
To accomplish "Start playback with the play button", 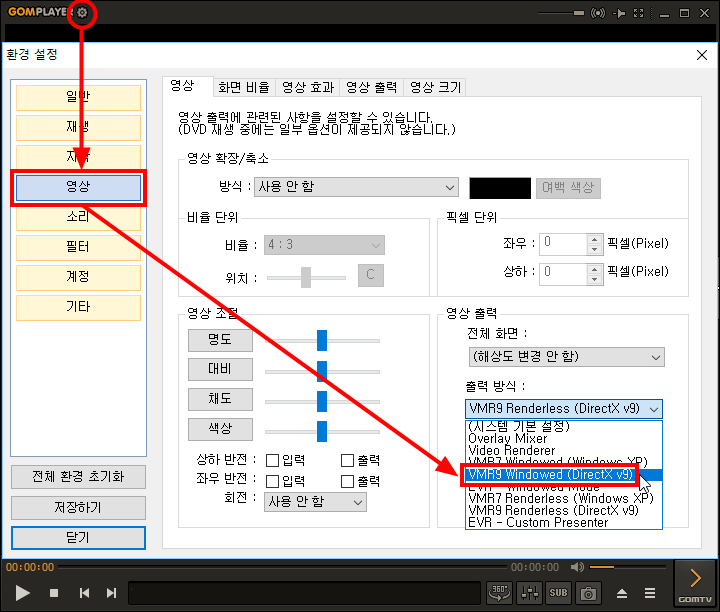I will coord(22,593).
